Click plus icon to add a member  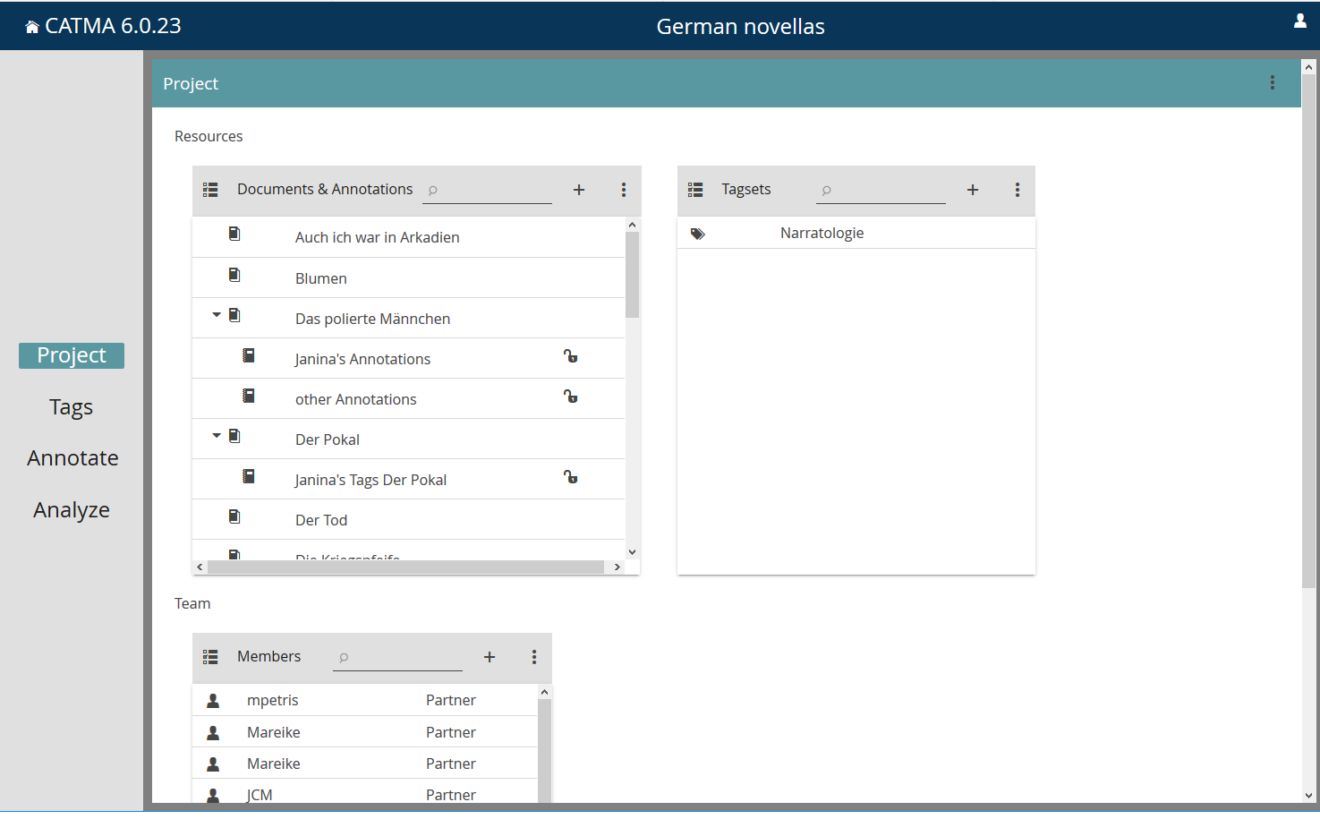pos(489,657)
